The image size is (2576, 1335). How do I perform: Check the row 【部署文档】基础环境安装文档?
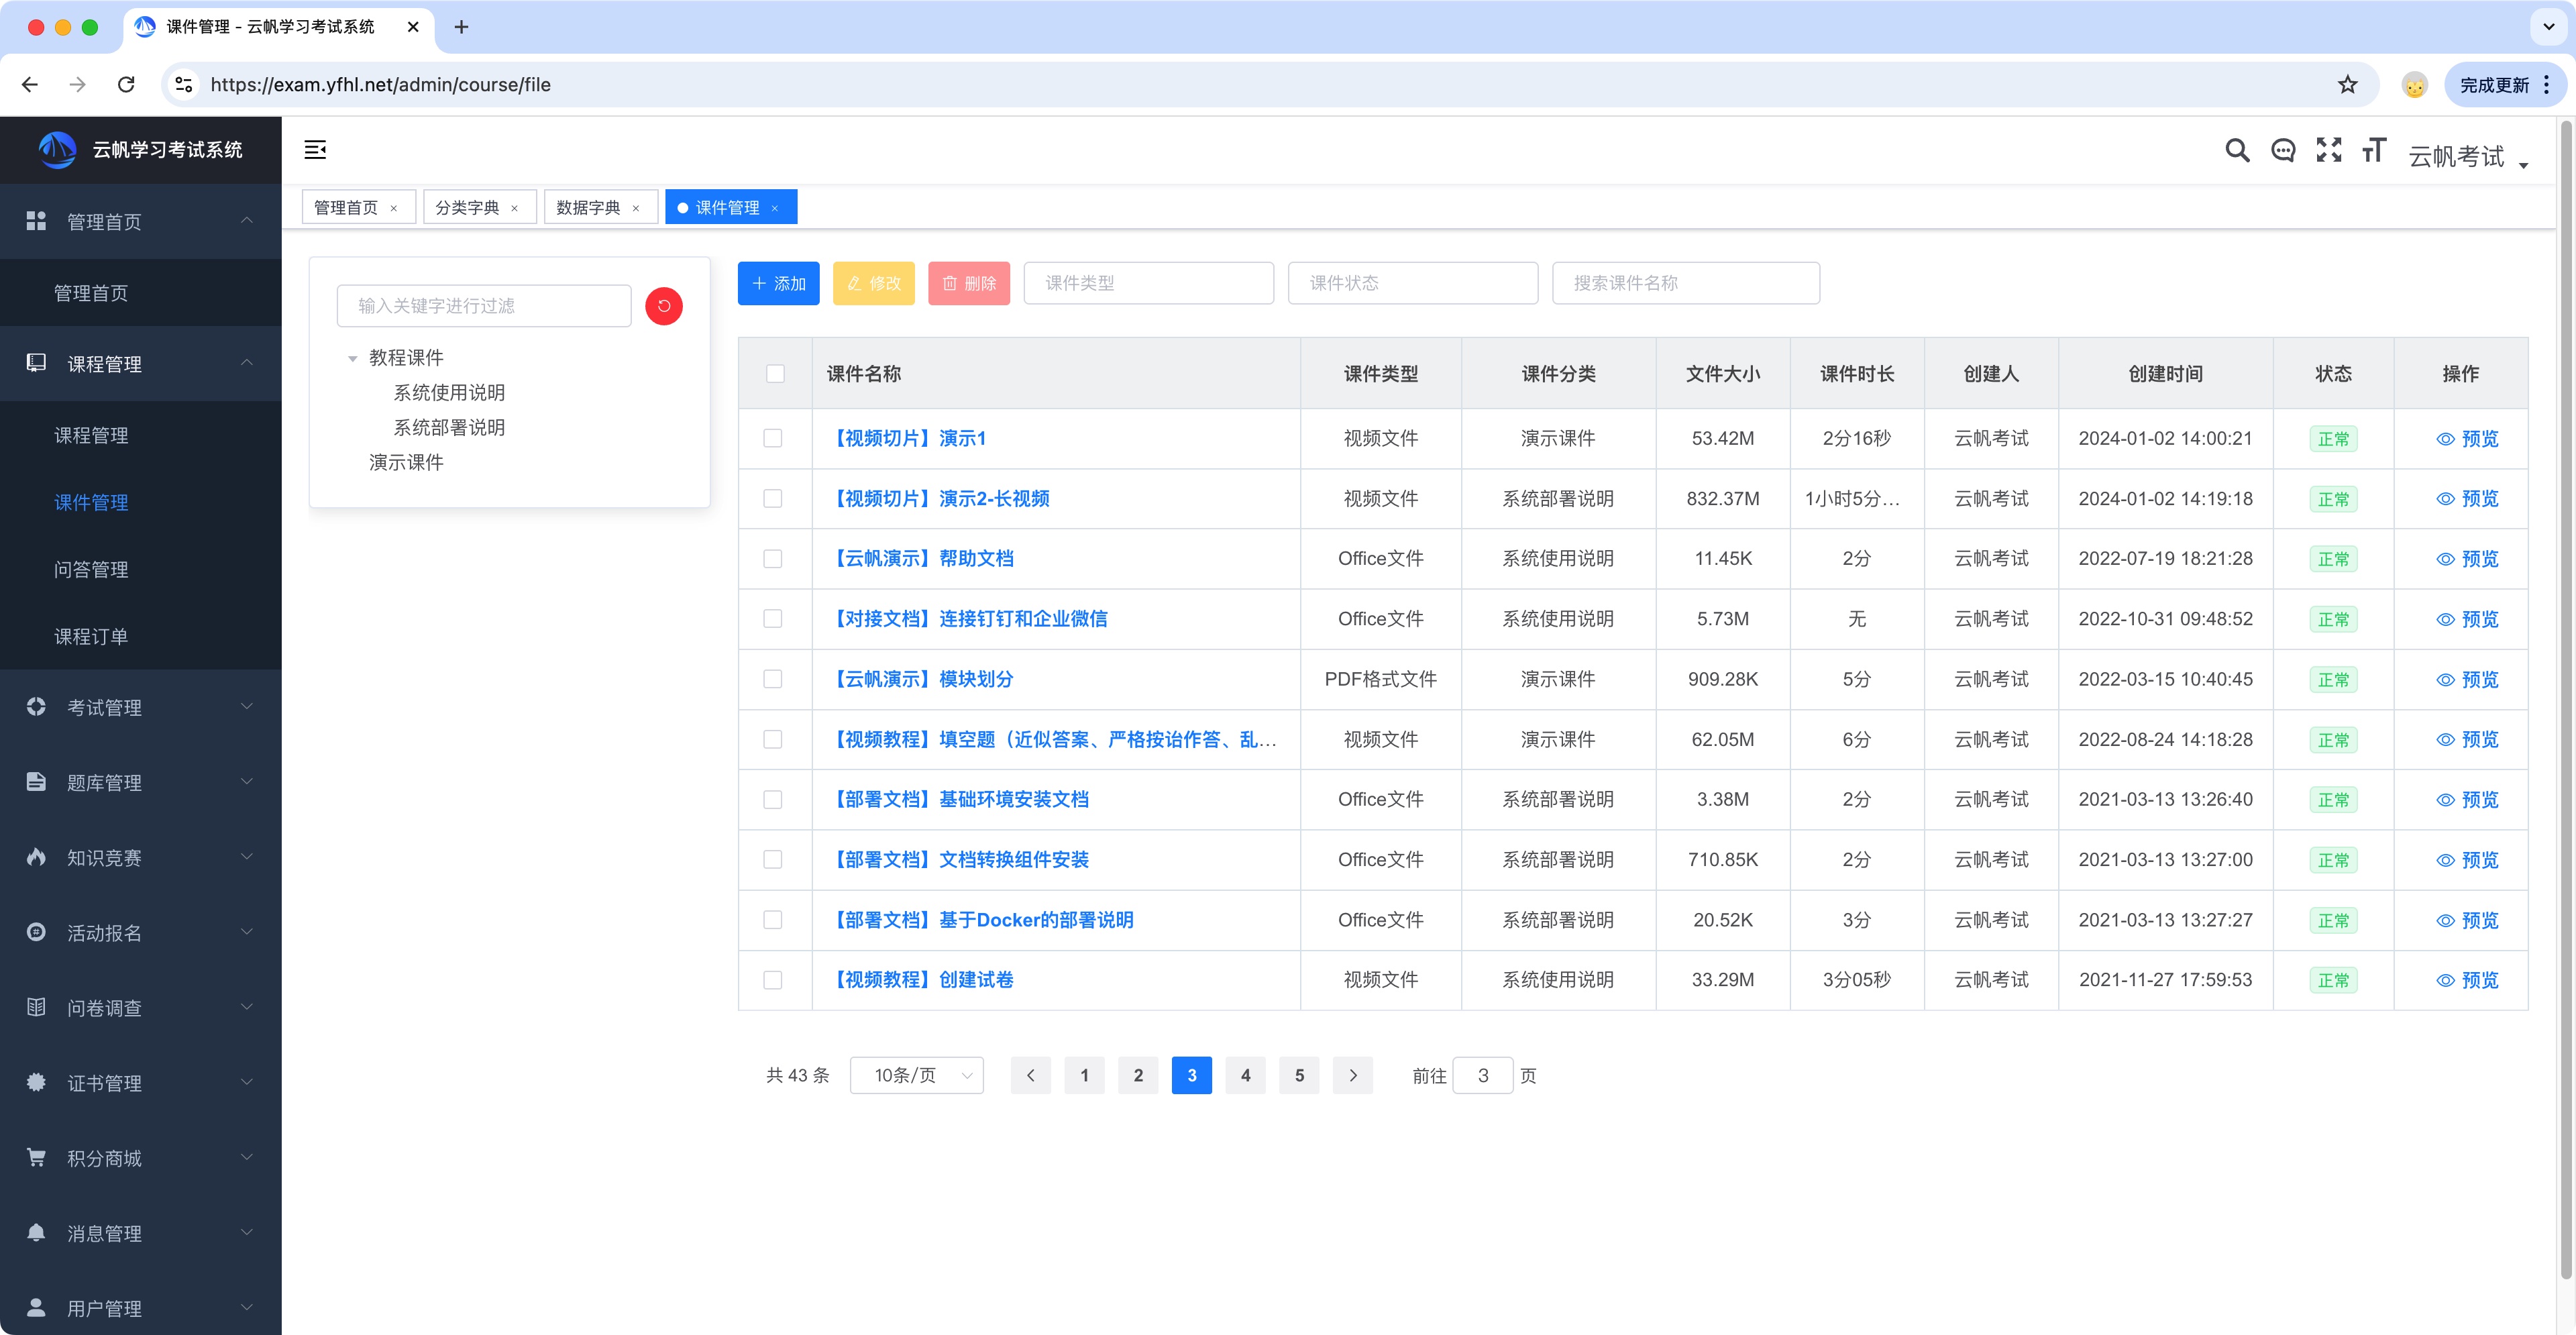(773, 800)
